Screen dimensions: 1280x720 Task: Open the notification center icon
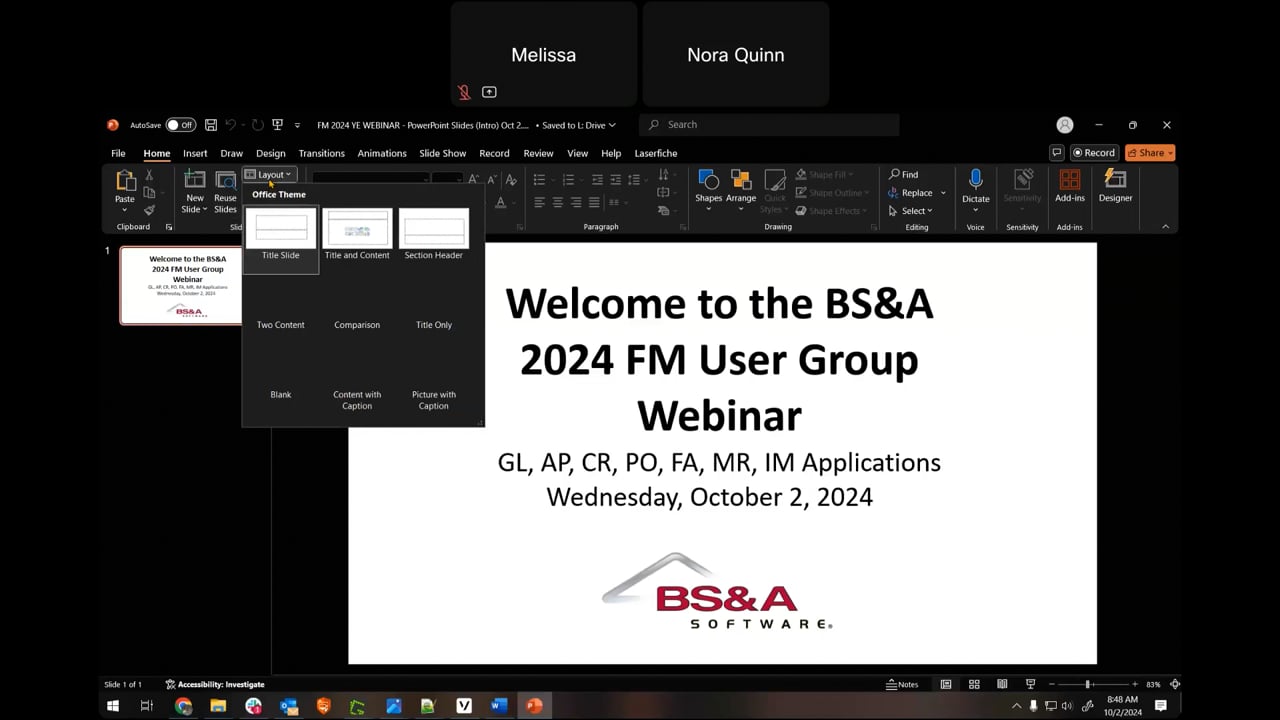tap(1161, 706)
